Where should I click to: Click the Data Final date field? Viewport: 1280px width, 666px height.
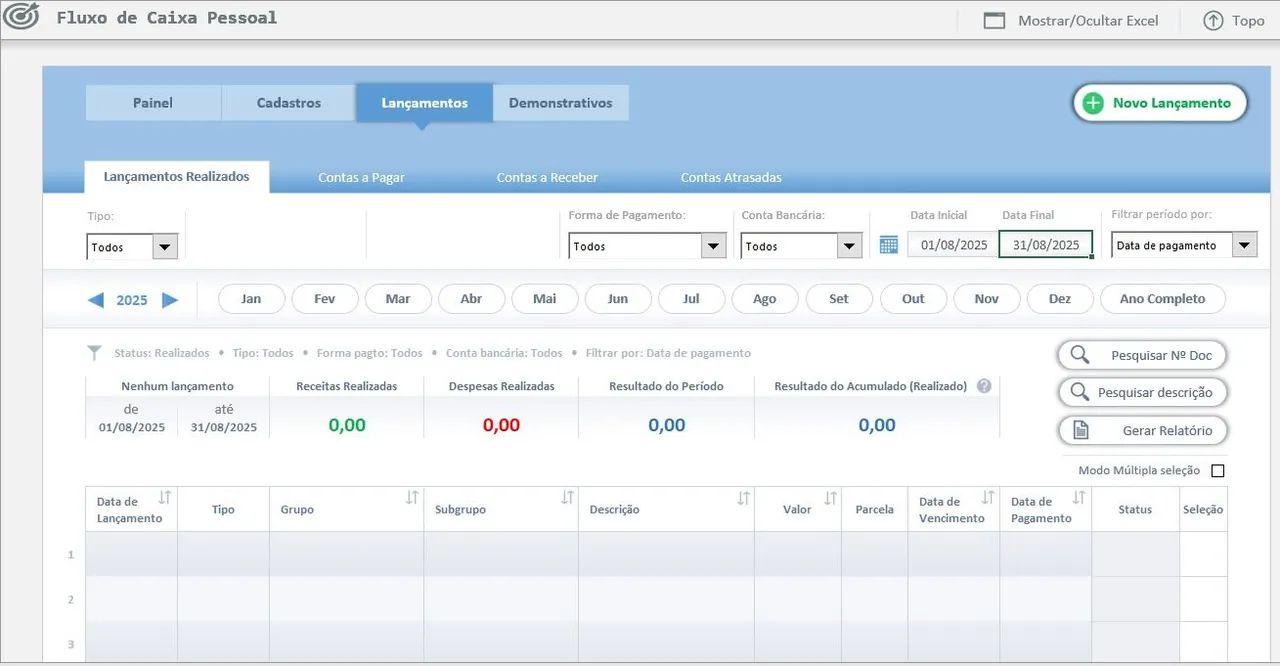(x=1045, y=245)
